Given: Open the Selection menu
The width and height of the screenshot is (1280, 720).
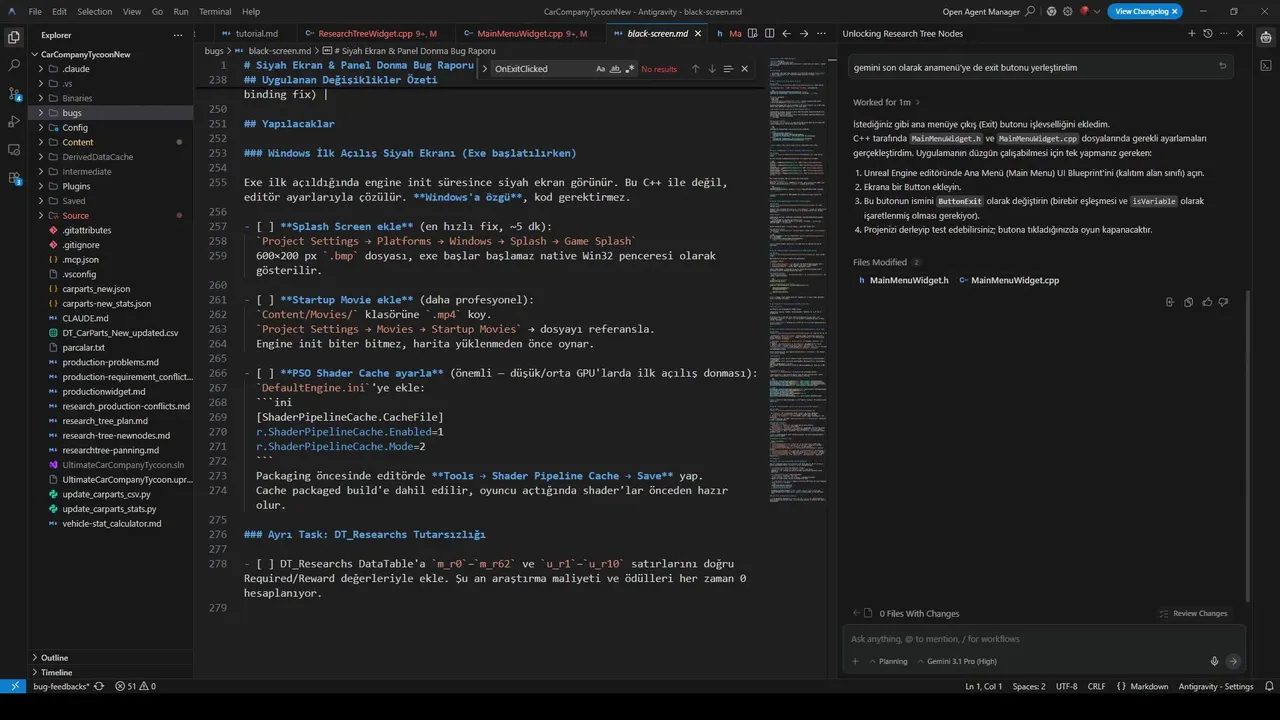Looking at the screenshot, I should coord(95,12).
